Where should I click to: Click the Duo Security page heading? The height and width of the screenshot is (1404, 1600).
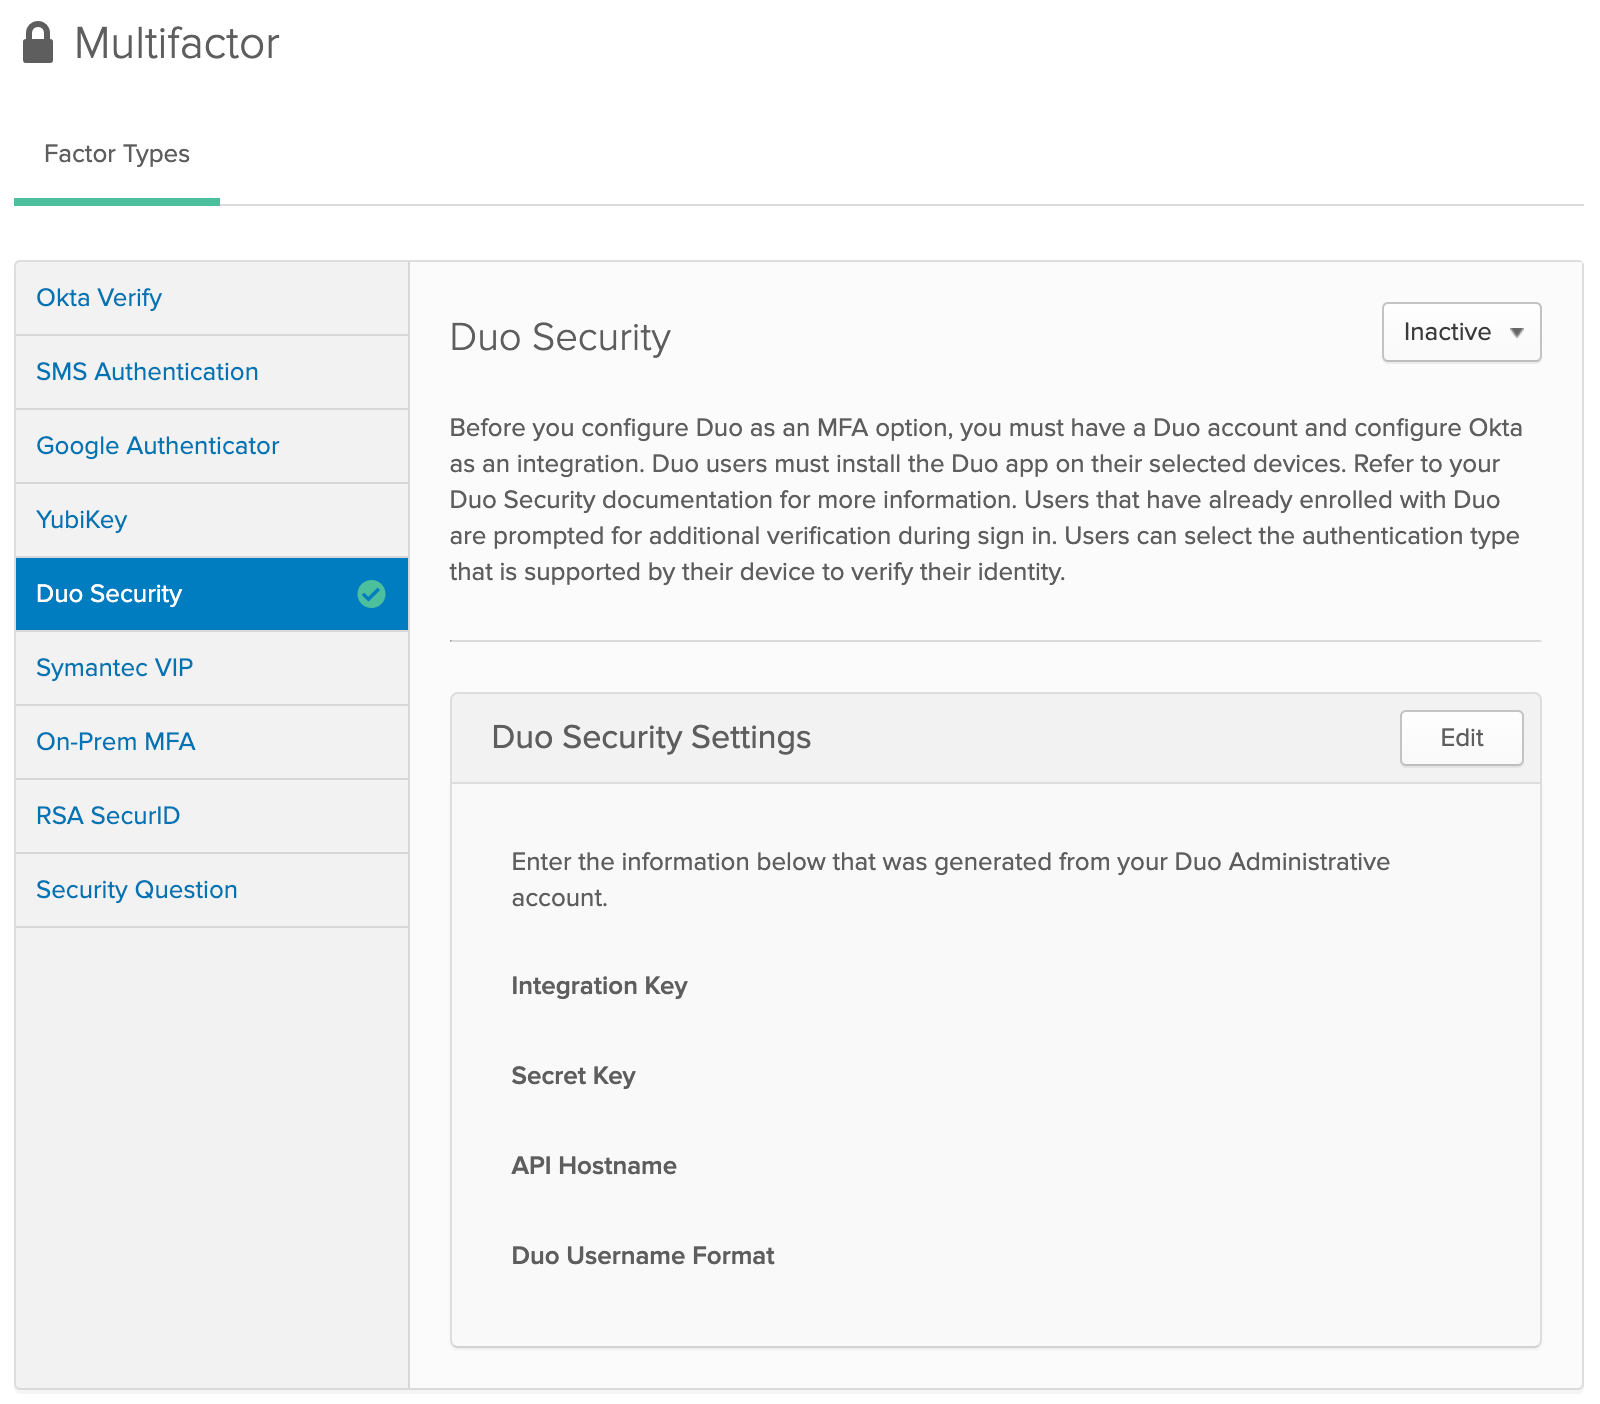pyautogui.click(x=561, y=338)
